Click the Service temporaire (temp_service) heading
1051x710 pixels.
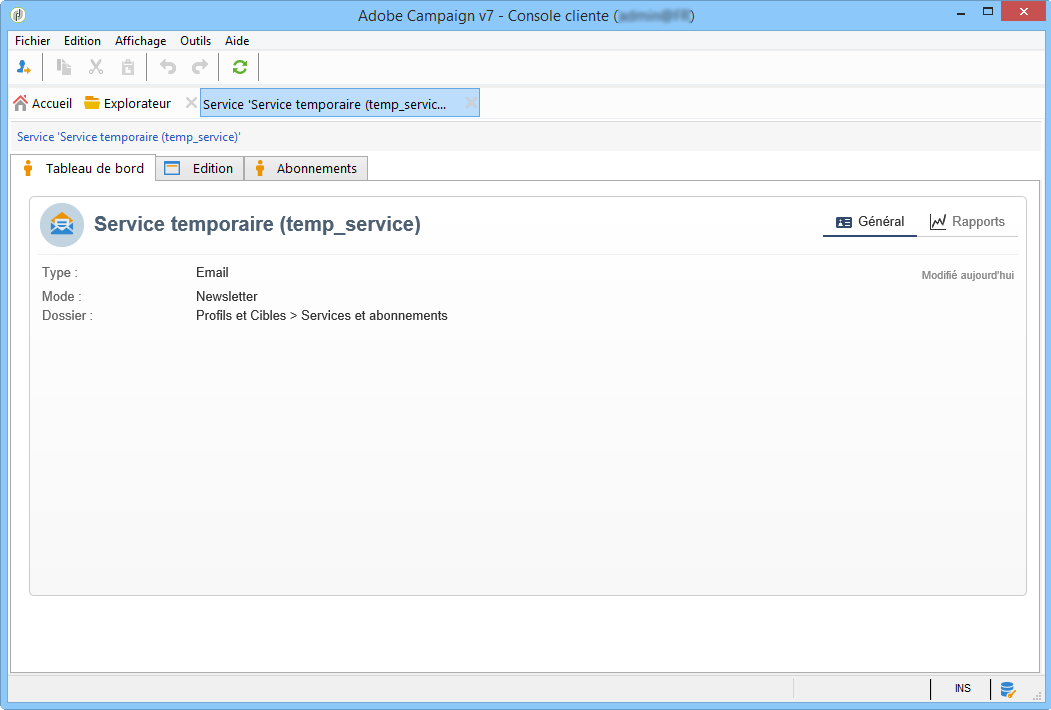(x=257, y=224)
